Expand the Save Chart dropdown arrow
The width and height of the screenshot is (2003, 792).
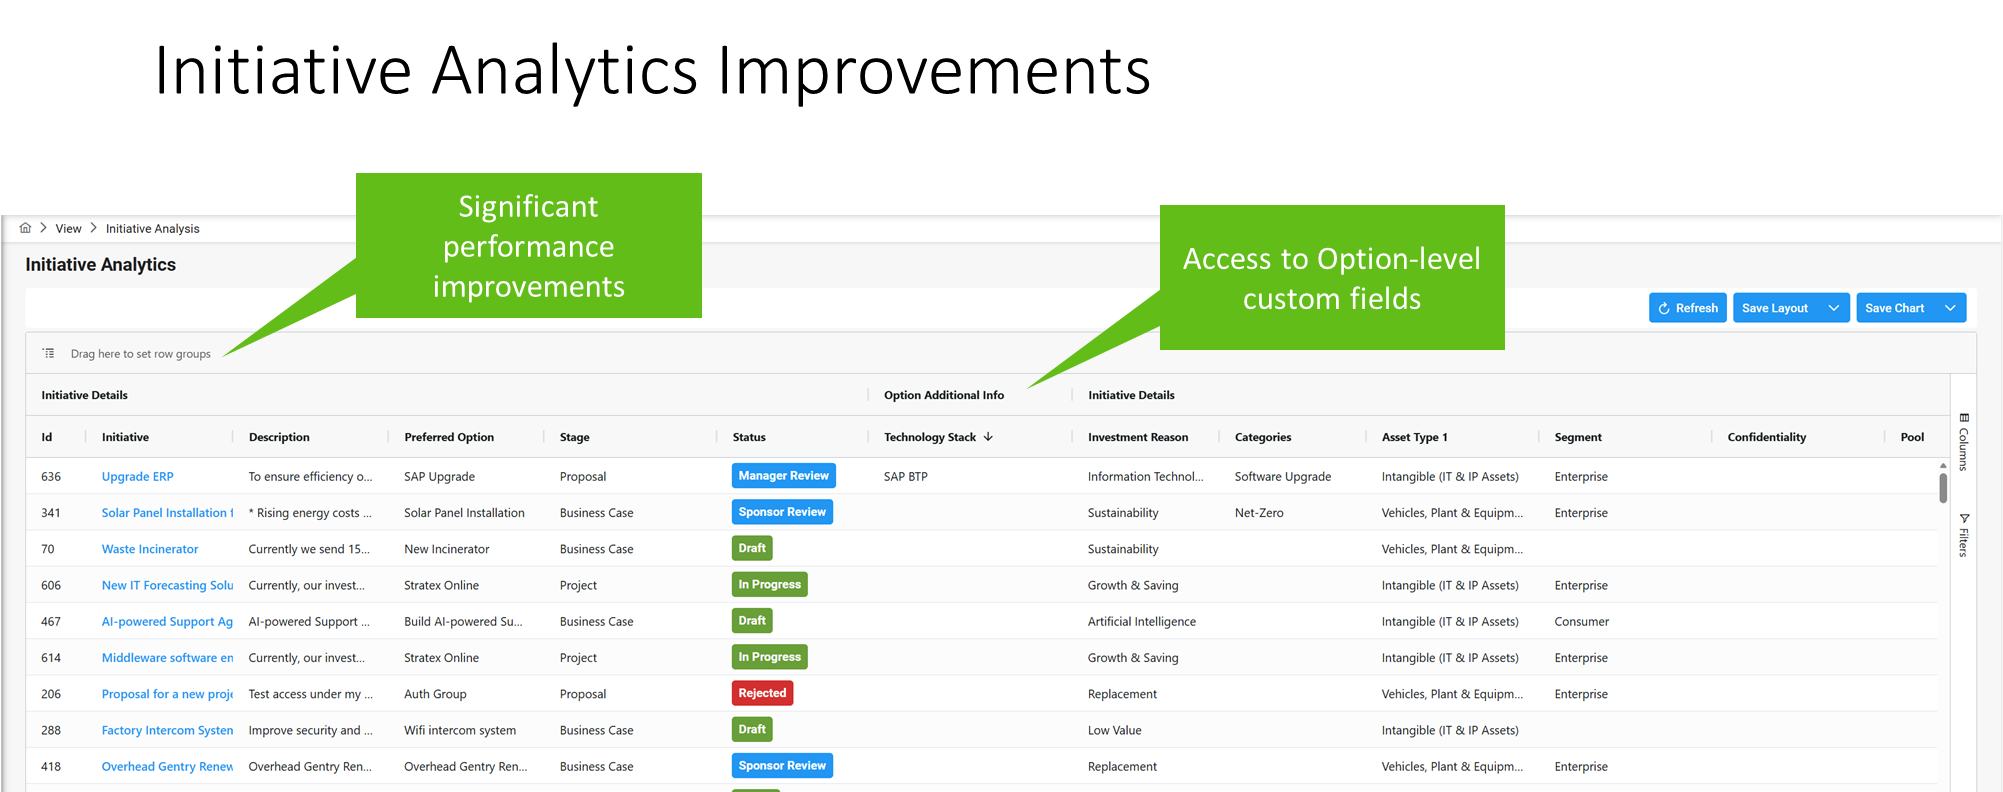coord(1950,308)
